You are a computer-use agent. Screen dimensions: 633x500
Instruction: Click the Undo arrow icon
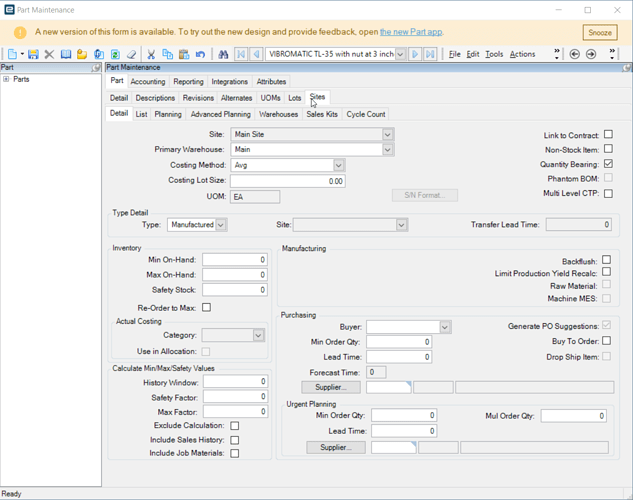click(x=200, y=54)
